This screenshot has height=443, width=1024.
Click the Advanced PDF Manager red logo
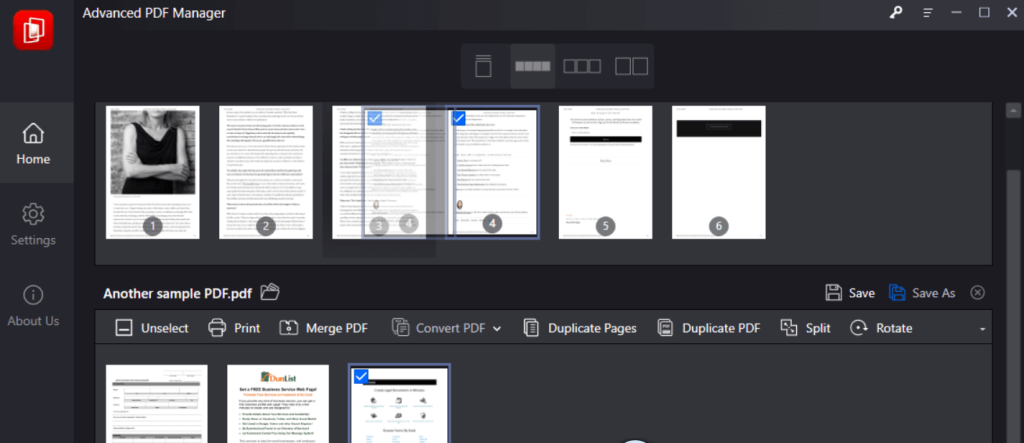[33, 30]
